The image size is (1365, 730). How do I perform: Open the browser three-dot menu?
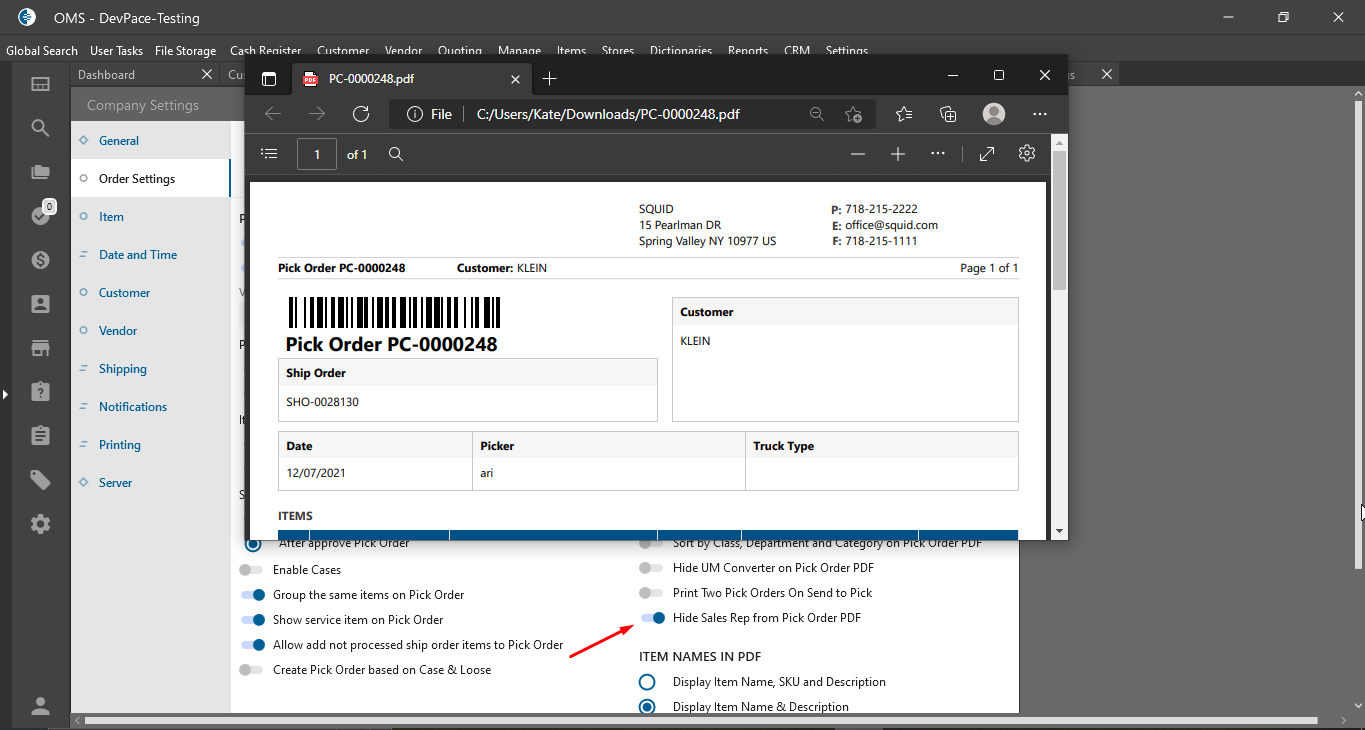coord(1040,114)
